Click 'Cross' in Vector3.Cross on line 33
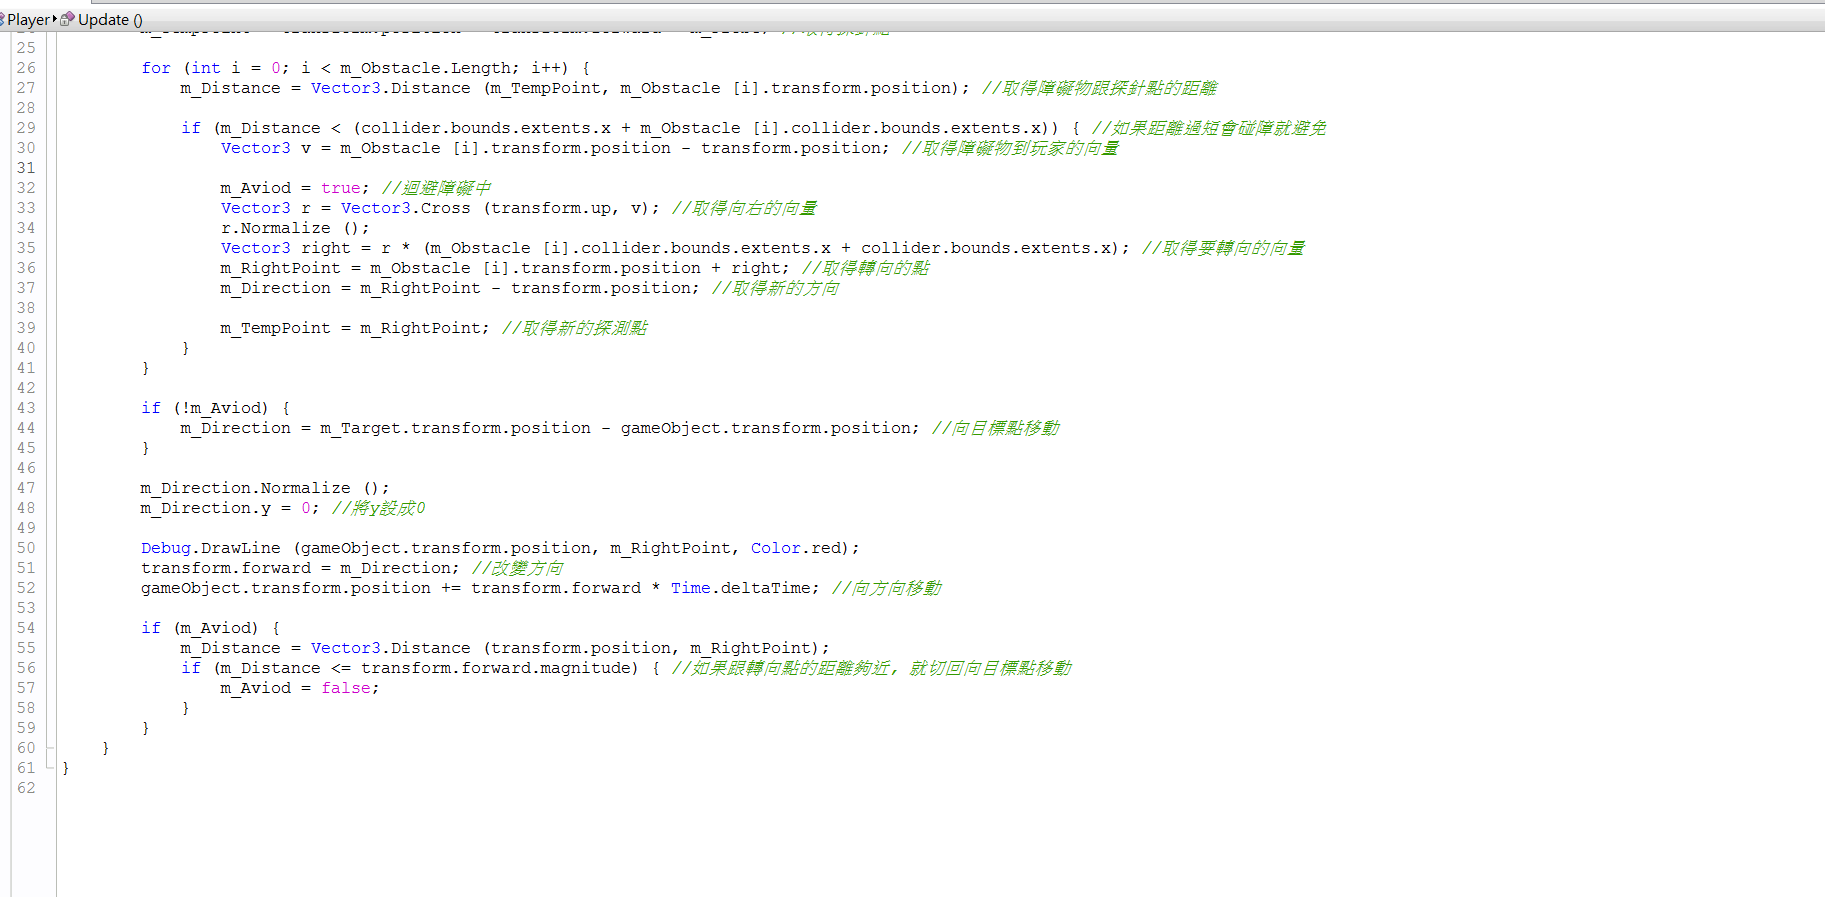 tap(445, 208)
